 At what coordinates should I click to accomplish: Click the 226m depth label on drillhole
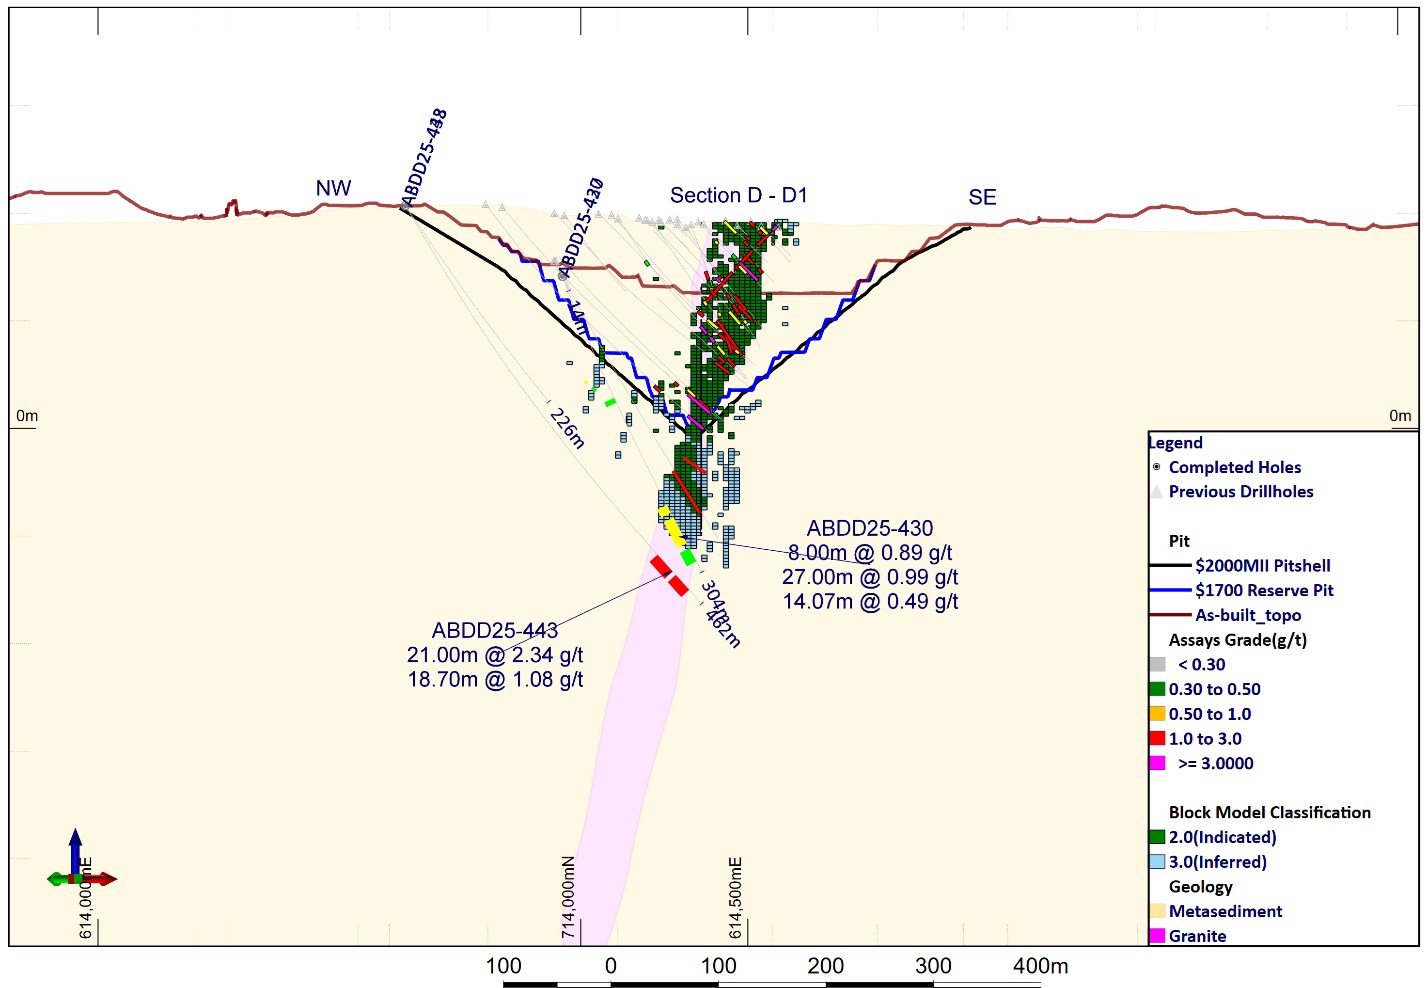(567, 429)
